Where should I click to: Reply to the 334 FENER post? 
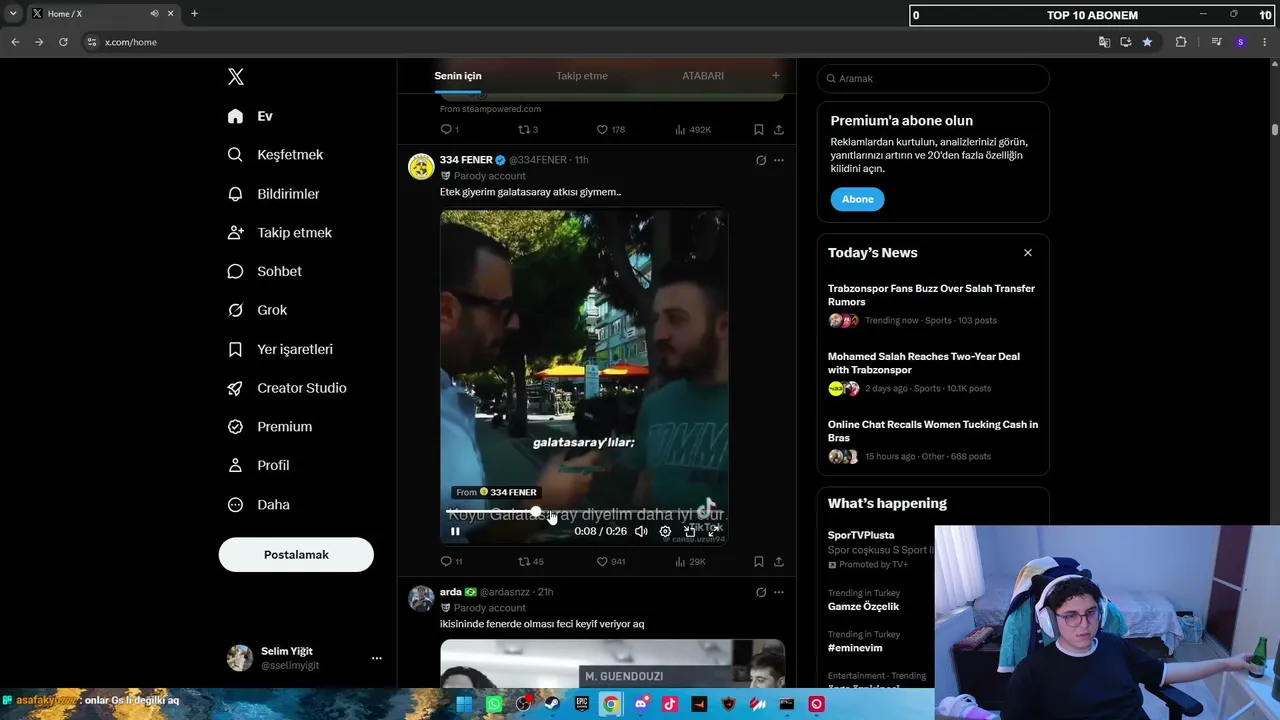tap(451, 562)
